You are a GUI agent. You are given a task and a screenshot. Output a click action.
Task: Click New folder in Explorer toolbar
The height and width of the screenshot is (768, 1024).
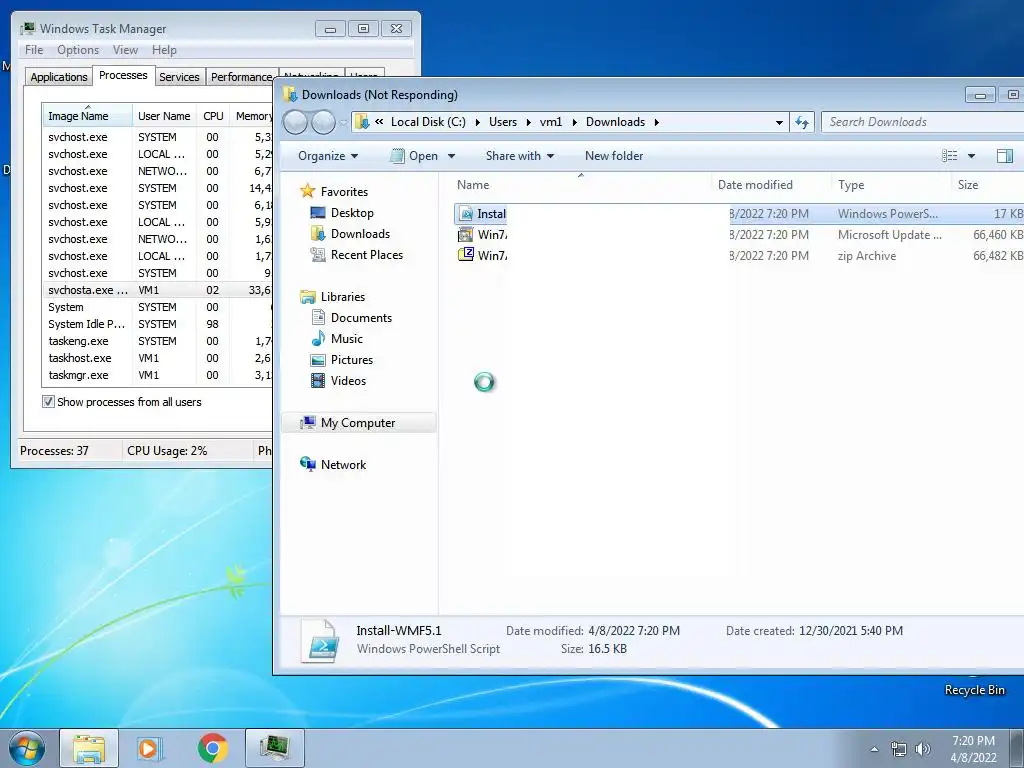click(614, 155)
